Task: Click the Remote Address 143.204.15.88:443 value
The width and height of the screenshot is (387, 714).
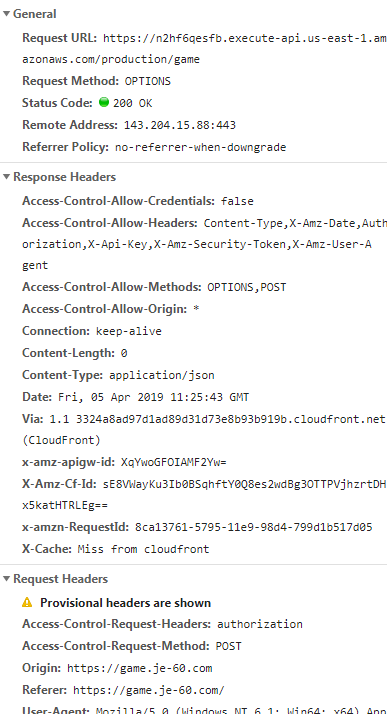Action: click(180, 125)
